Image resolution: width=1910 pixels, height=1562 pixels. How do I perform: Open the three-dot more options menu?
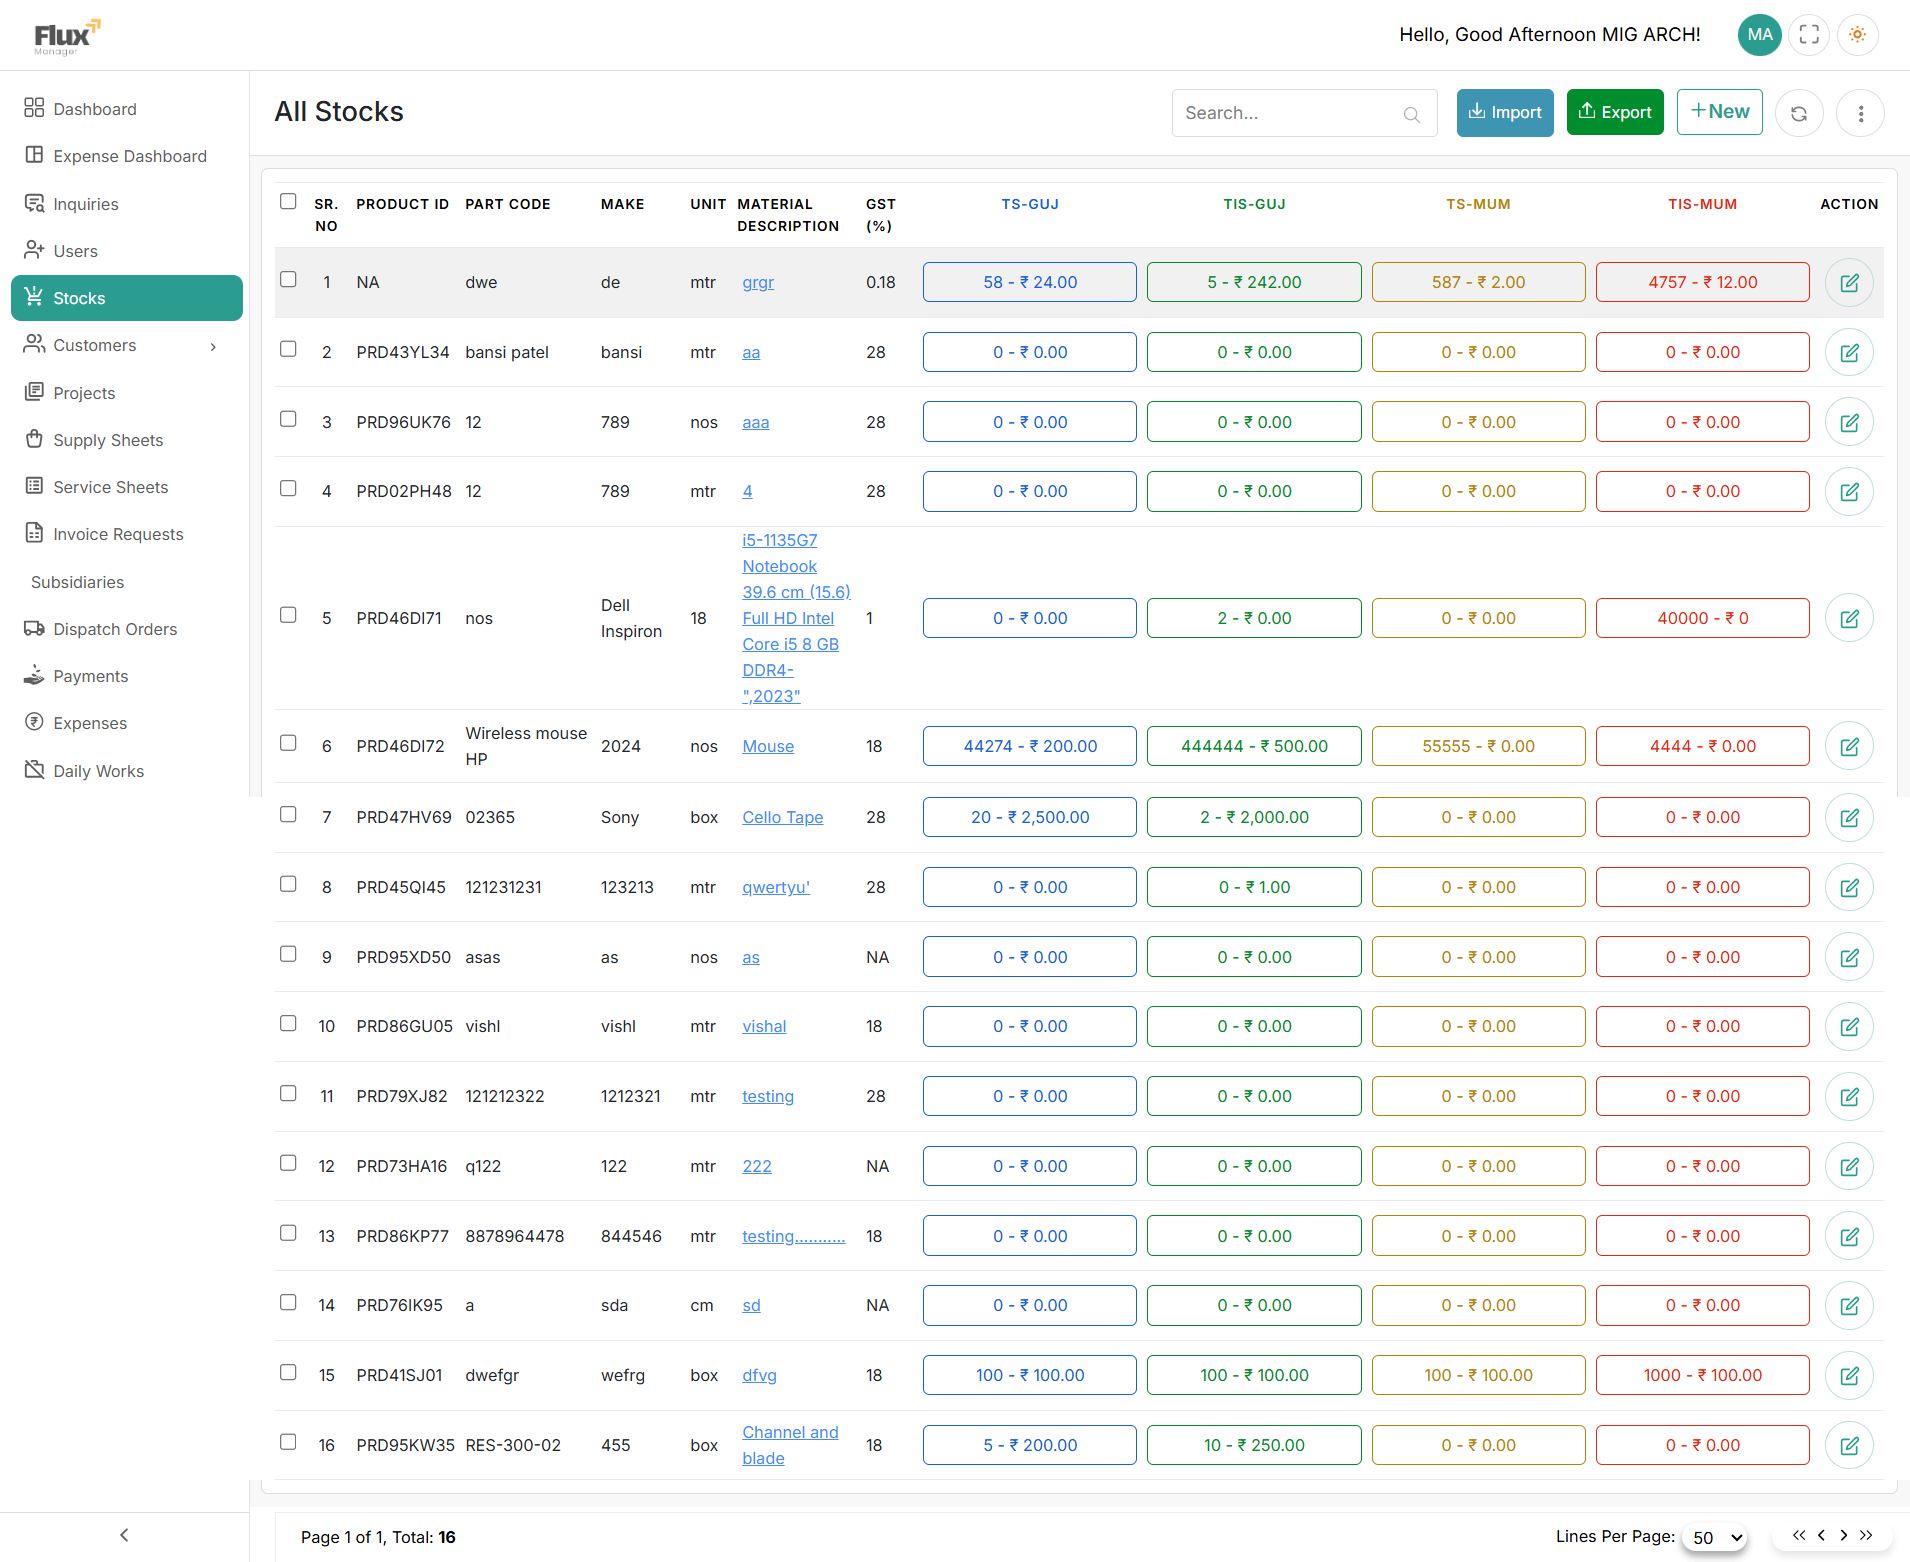pyautogui.click(x=1860, y=113)
